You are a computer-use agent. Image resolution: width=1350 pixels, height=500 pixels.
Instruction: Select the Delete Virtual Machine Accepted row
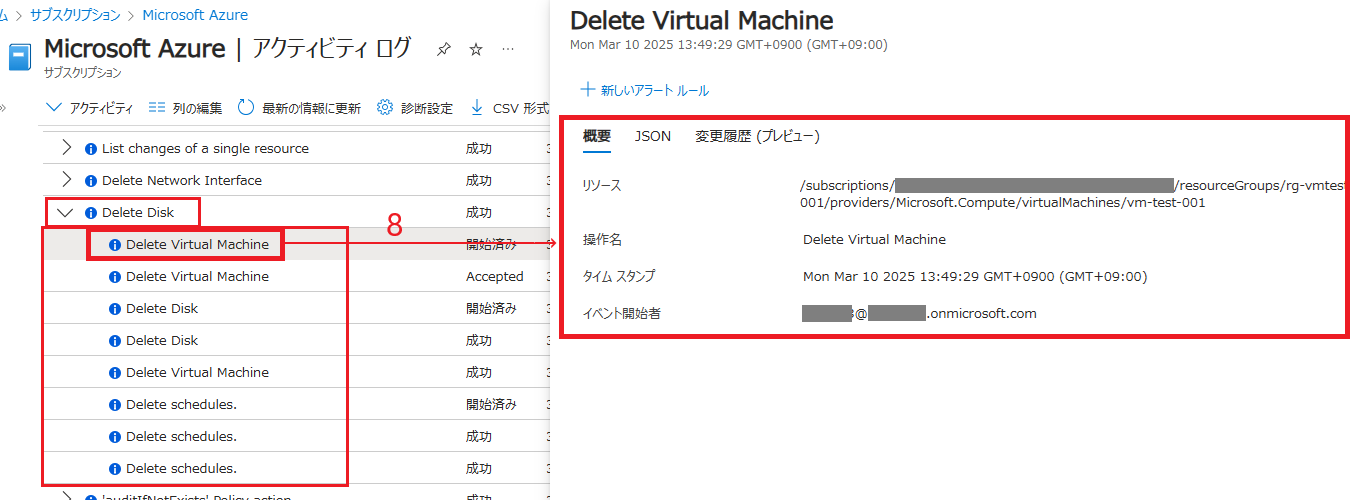point(295,276)
